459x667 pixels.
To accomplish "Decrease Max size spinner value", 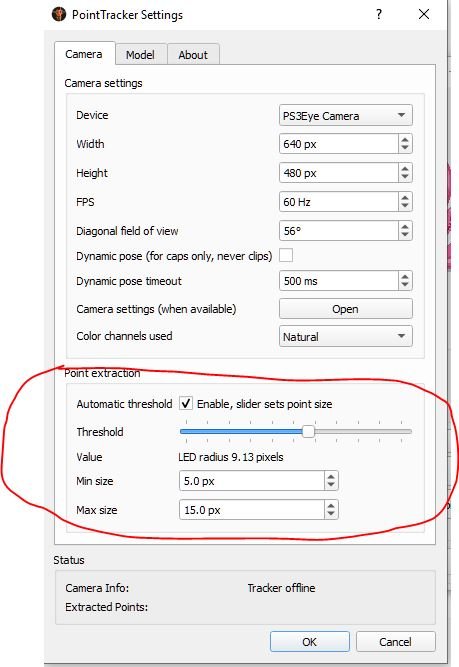I will coord(331,514).
